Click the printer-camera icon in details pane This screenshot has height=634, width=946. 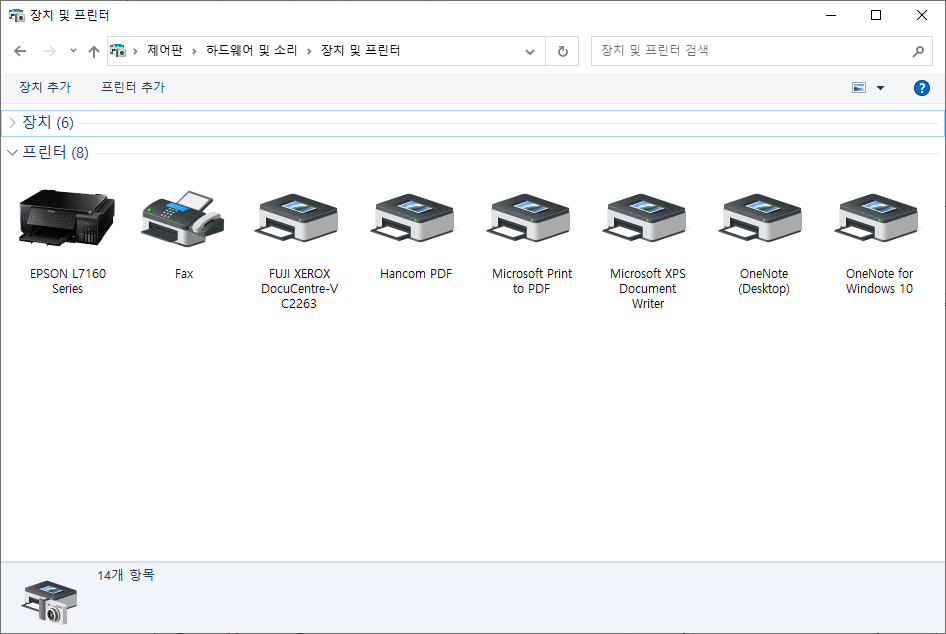tap(49, 601)
